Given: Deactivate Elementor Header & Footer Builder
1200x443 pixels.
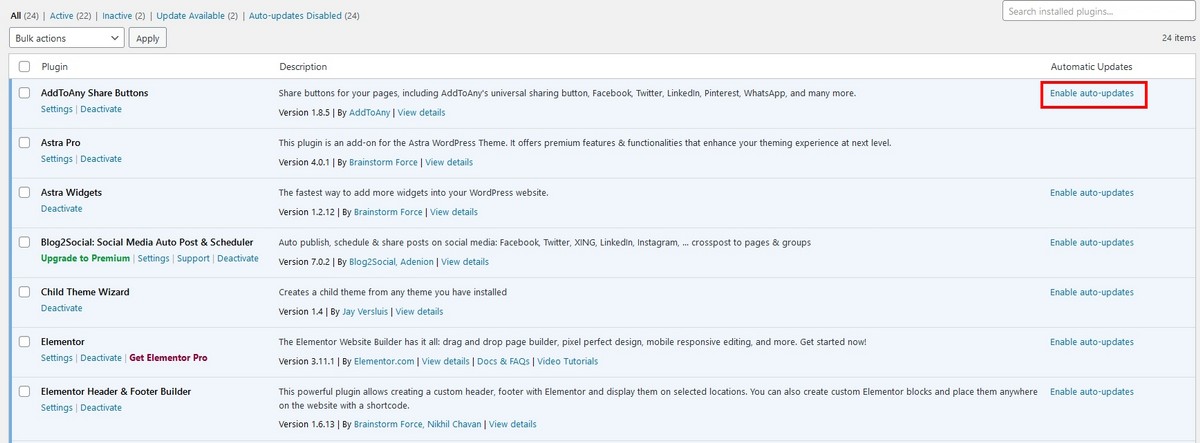Looking at the screenshot, I should [x=101, y=408].
